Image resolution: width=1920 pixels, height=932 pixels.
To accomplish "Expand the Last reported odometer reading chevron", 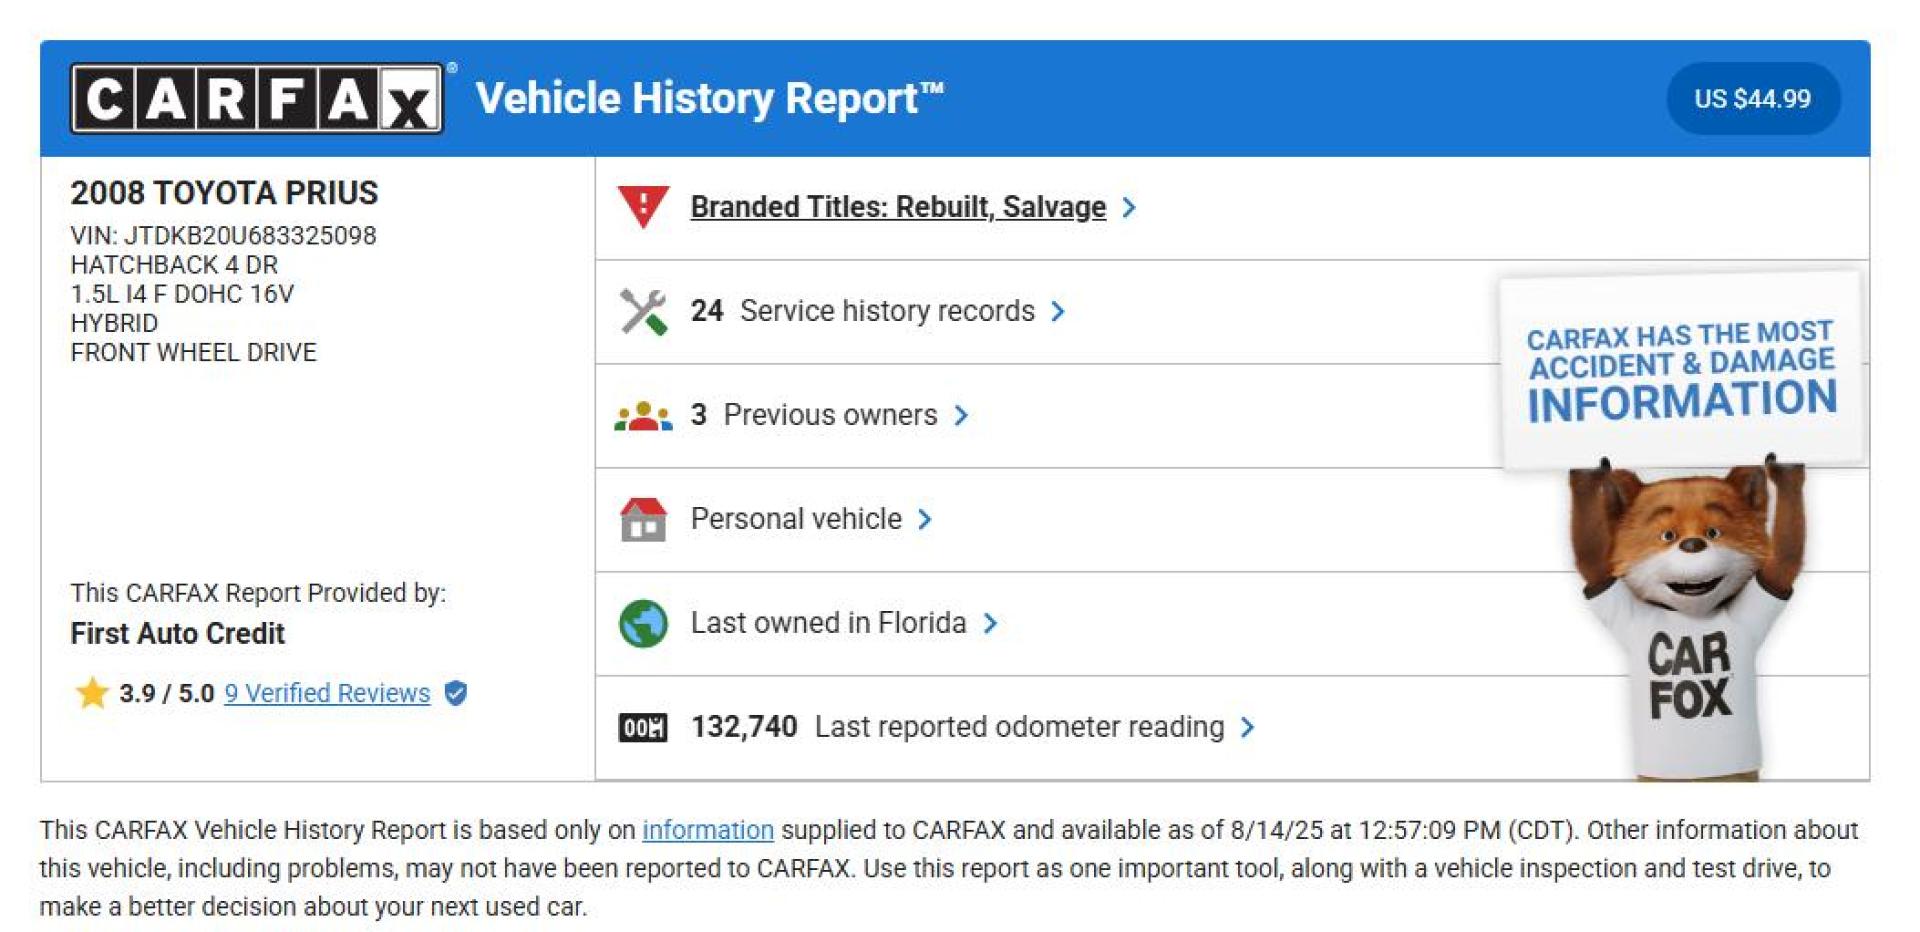I will [1247, 727].
